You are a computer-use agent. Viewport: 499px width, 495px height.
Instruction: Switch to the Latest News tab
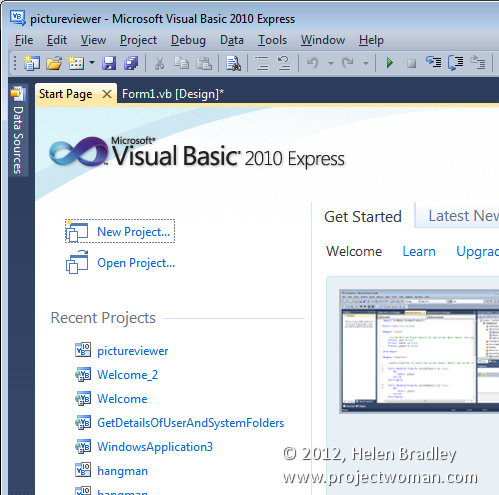pos(463,216)
